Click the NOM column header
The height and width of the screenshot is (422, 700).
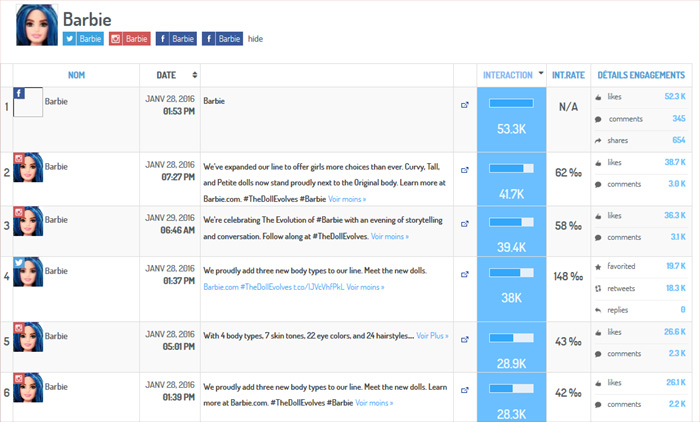(x=77, y=75)
